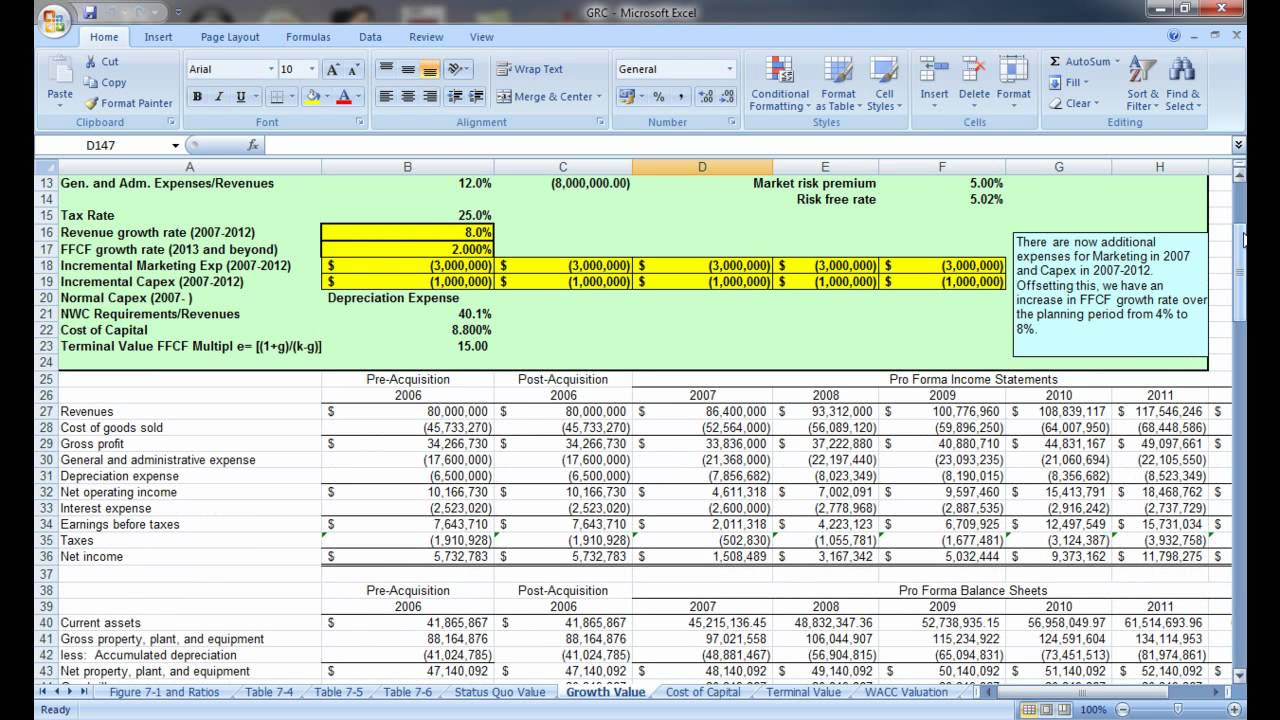Expand the borders dropdown arrow
This screenshot has width=1280, height=720.
click(x=292, y=97)
